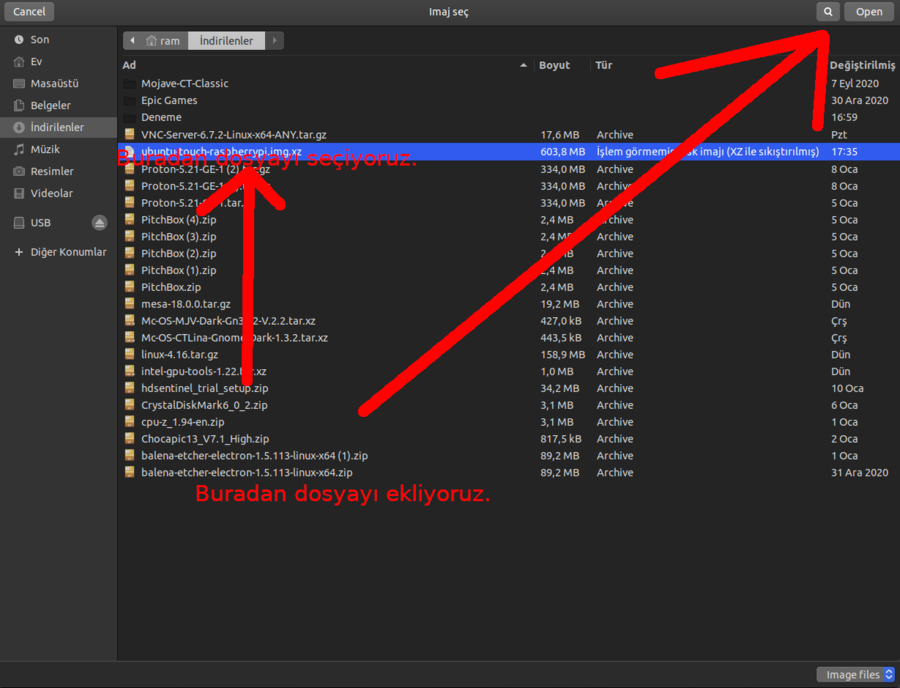Select PitchBox.zip file
900x688 pixels.
[509, 287]
